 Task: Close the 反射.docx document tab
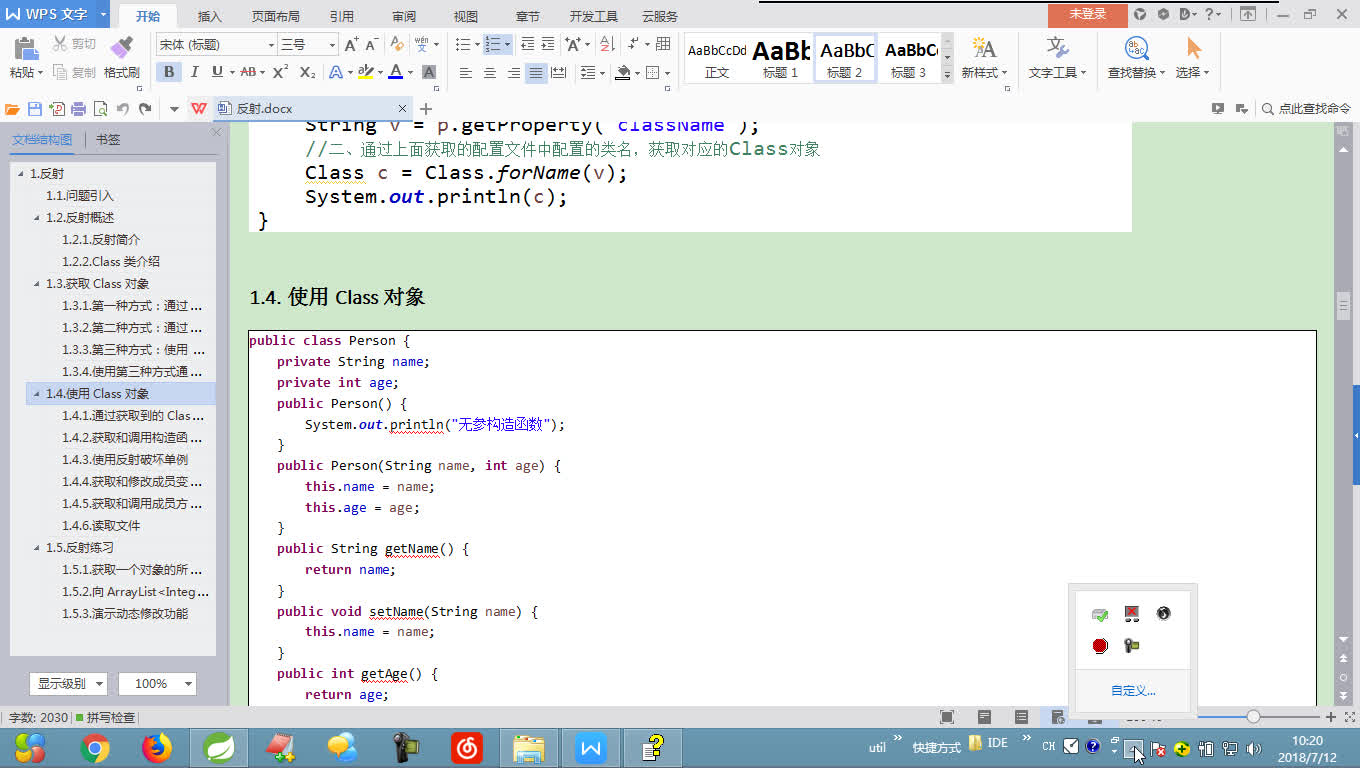403,108
